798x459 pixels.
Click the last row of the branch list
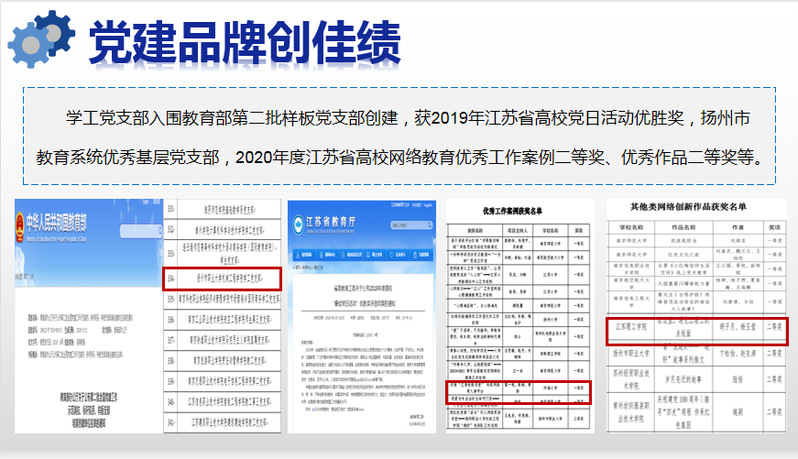click(222, 420)
